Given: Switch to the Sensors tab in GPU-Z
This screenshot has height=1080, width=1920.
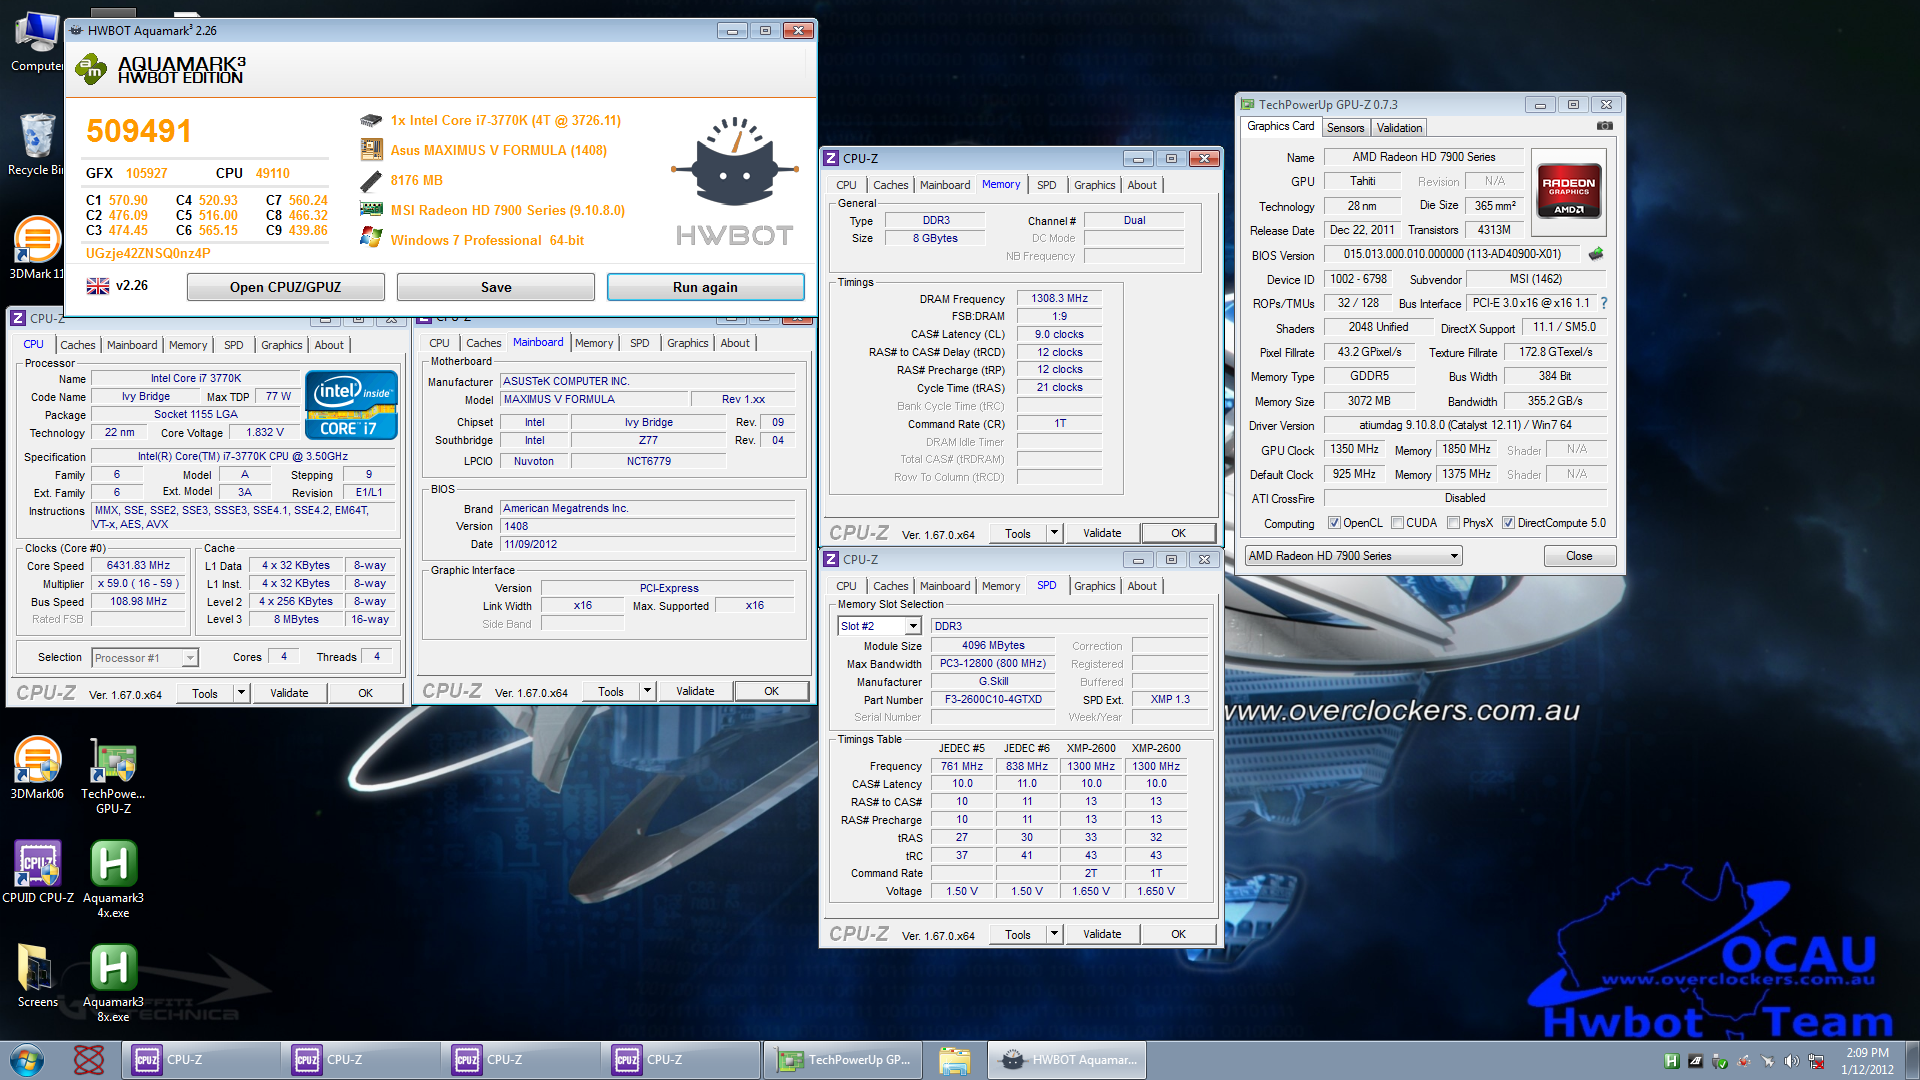Looking at the screenshot, I should click(x=1345, y=128).
